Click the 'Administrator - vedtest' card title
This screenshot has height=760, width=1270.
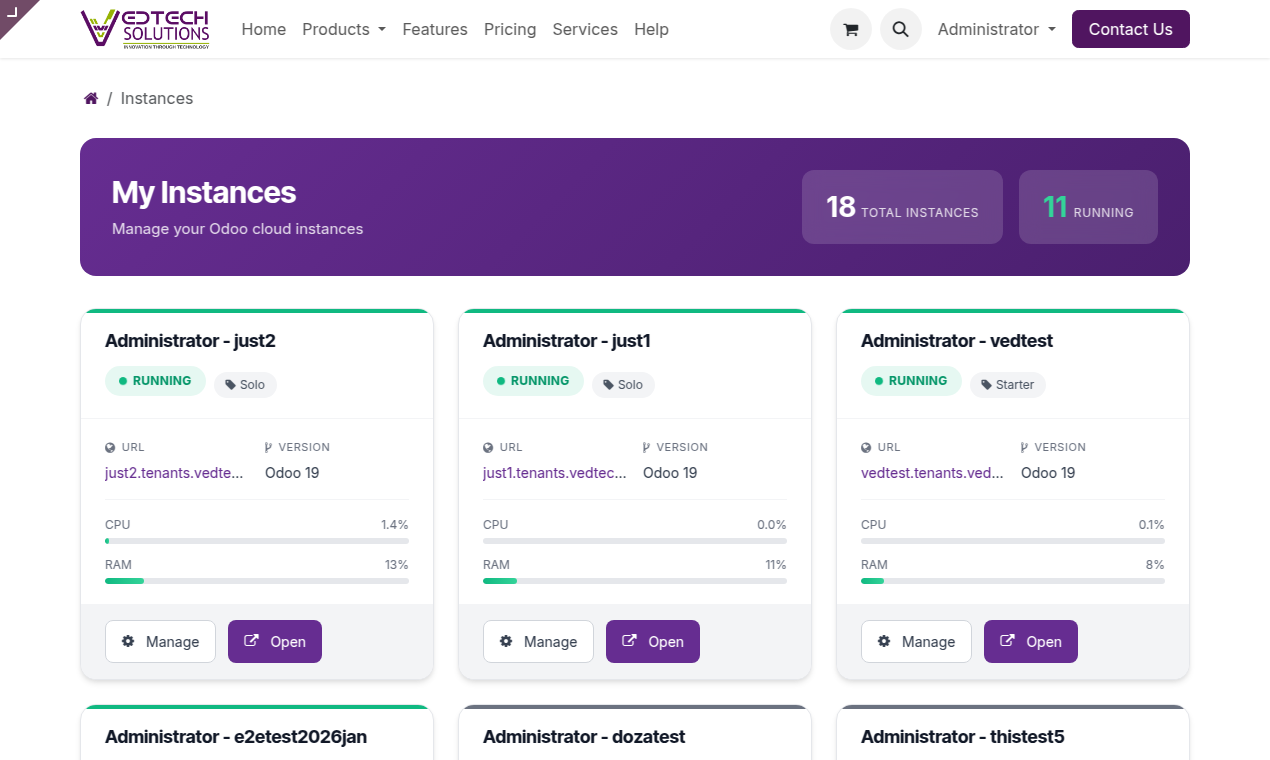[x=957, y=341]
